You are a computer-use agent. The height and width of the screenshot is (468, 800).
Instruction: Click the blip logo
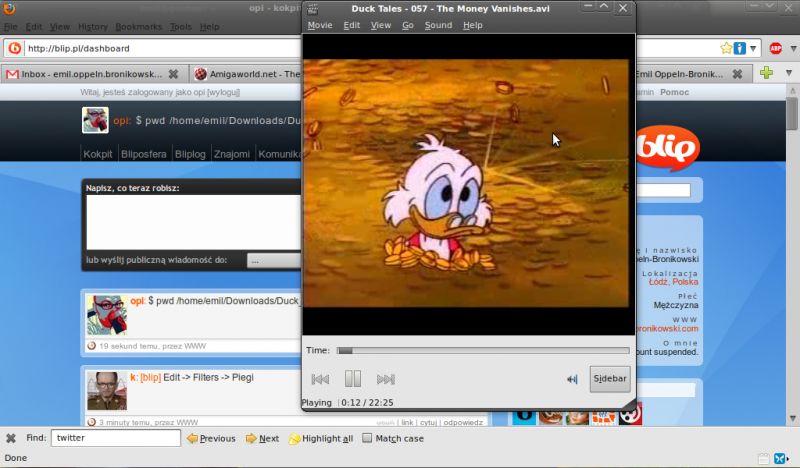click(x=668, y=147)
